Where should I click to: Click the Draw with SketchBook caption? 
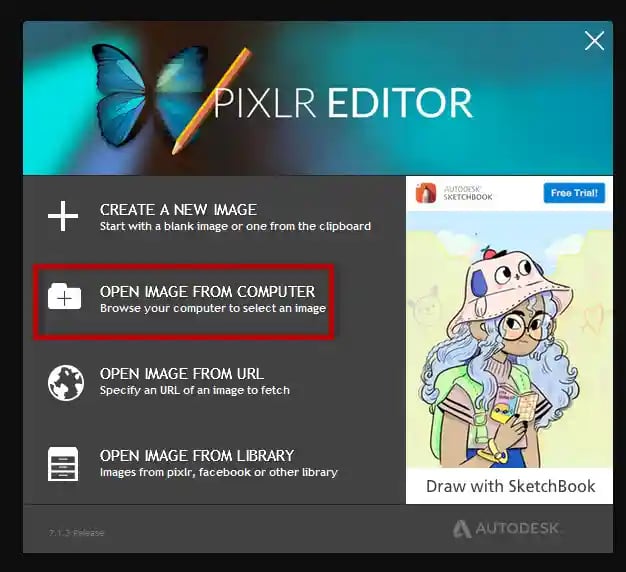(x=510, y=486)
